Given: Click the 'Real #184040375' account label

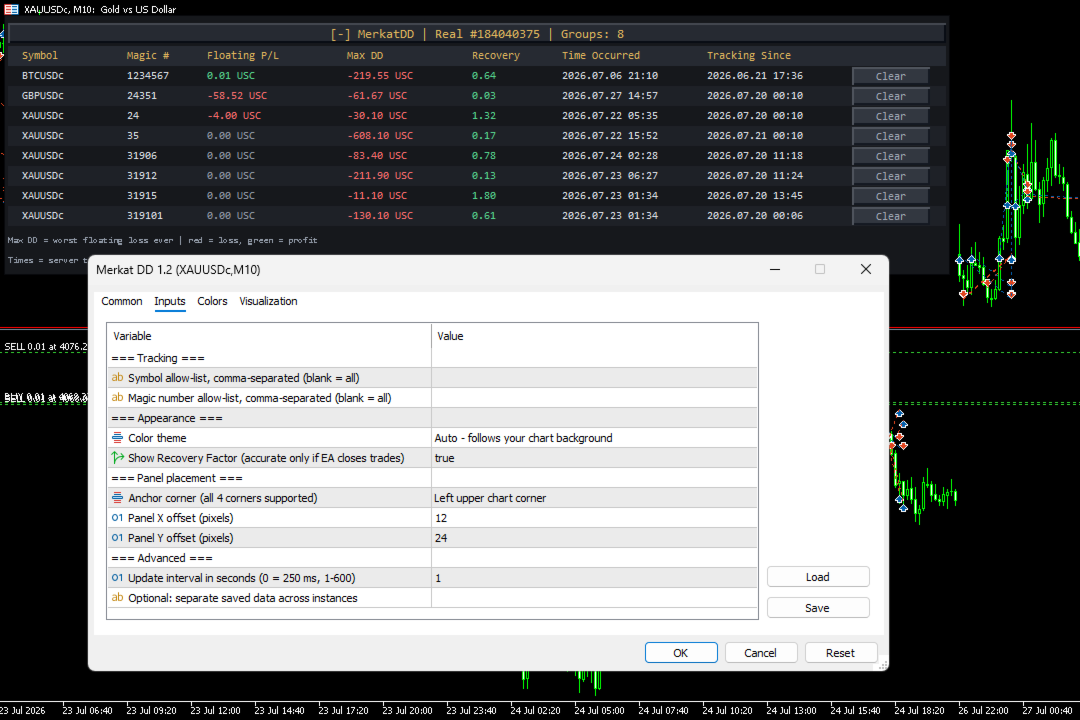Looking at the screenshot, I should 487,34.
